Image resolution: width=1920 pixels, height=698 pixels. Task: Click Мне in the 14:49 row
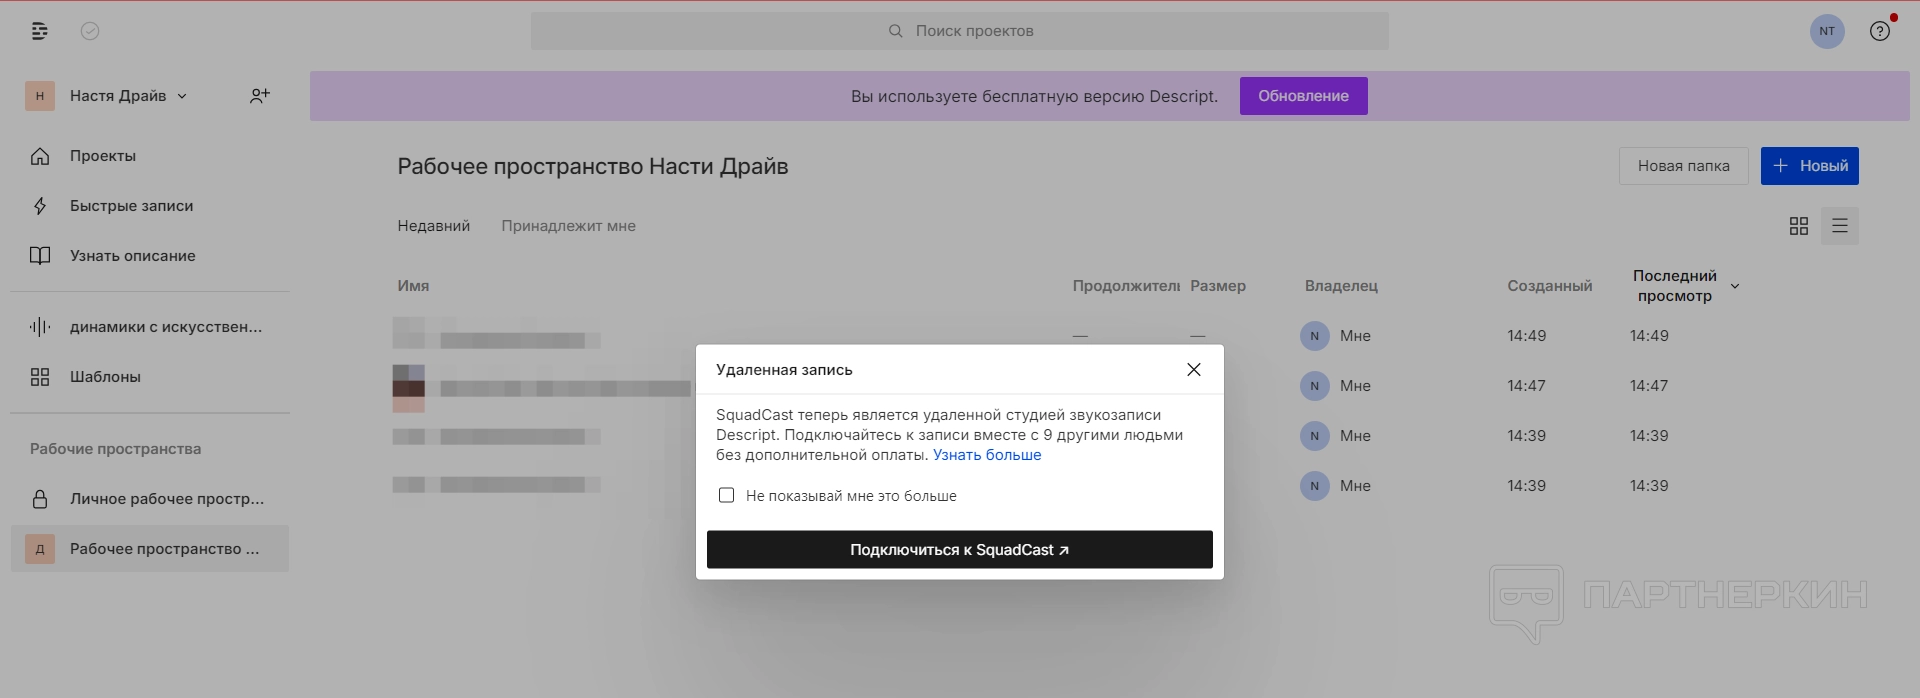[x=1355, y=336]
